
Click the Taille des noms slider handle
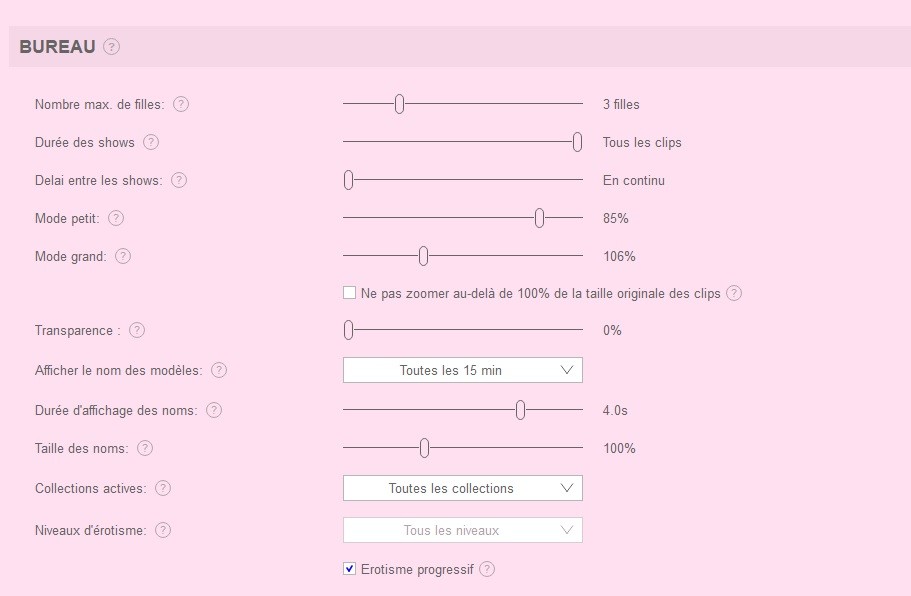(x=424, y=448)
